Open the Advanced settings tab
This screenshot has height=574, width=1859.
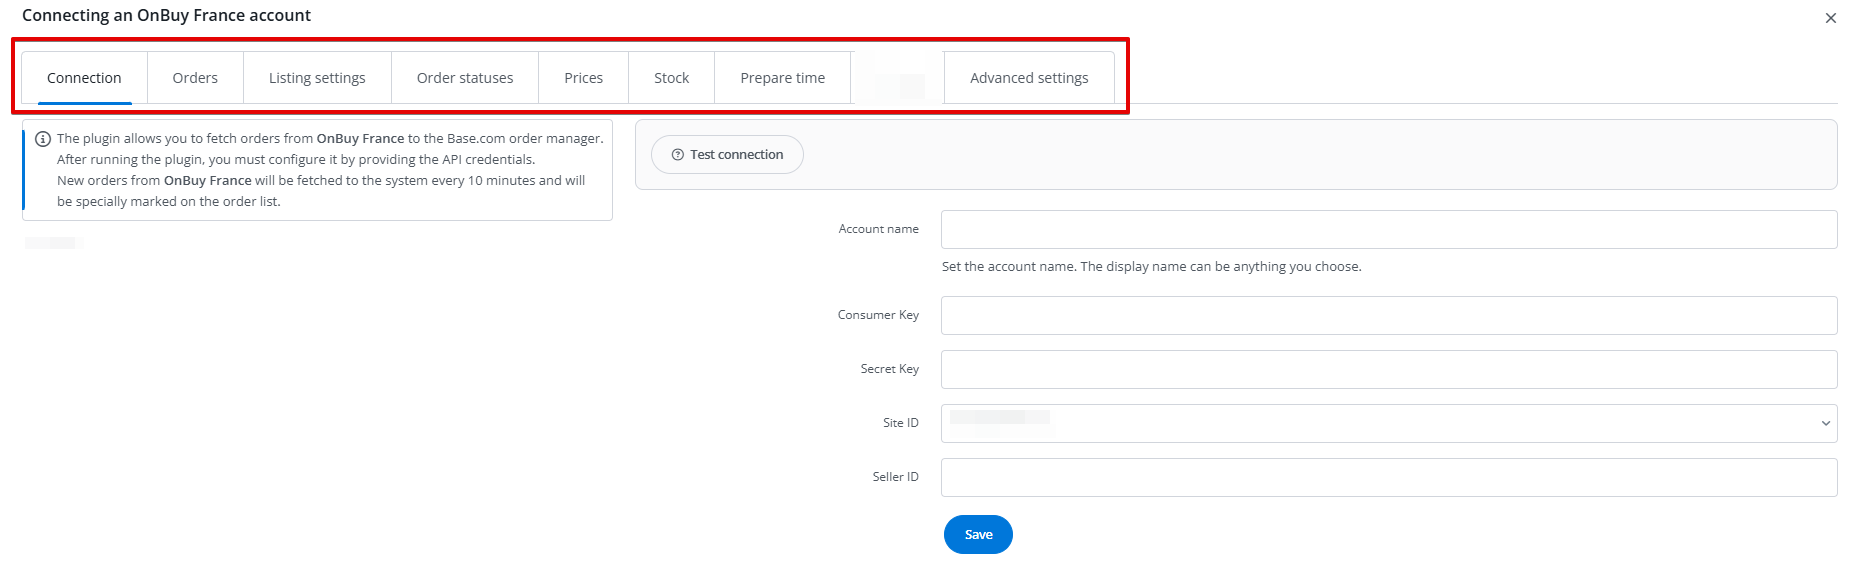point(1029,78)
